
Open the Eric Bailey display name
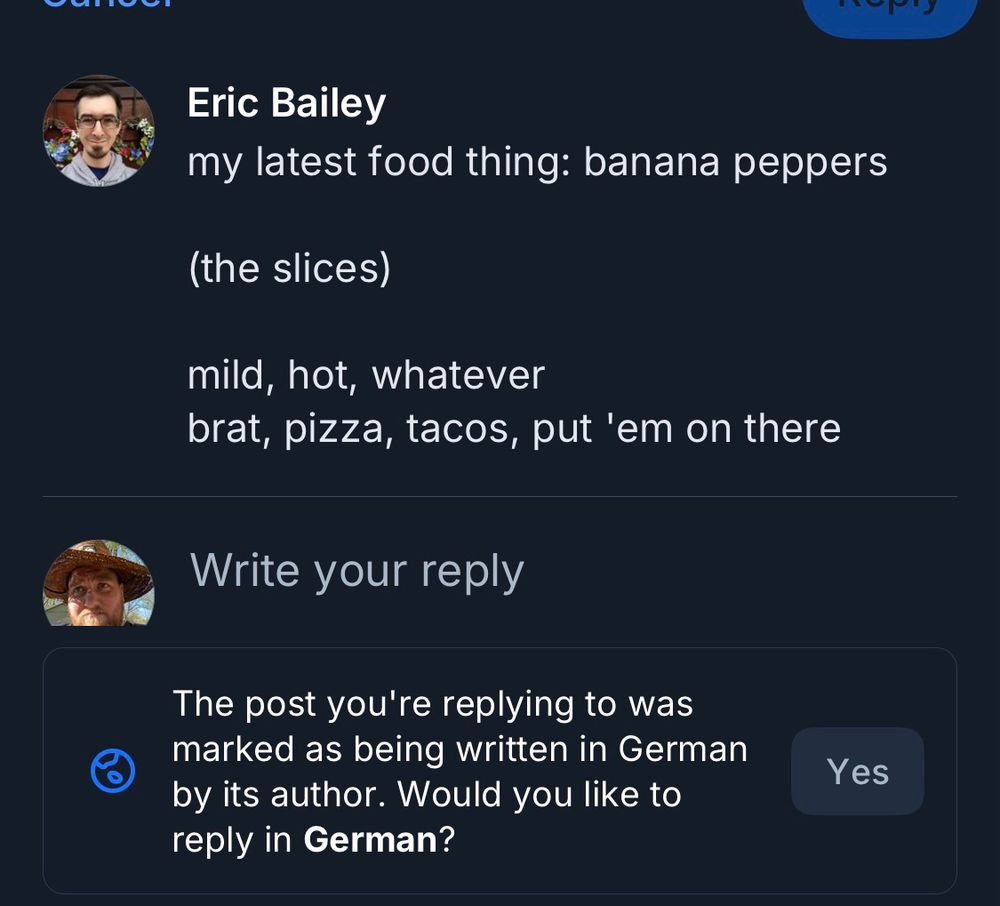(x=286, y=103)
